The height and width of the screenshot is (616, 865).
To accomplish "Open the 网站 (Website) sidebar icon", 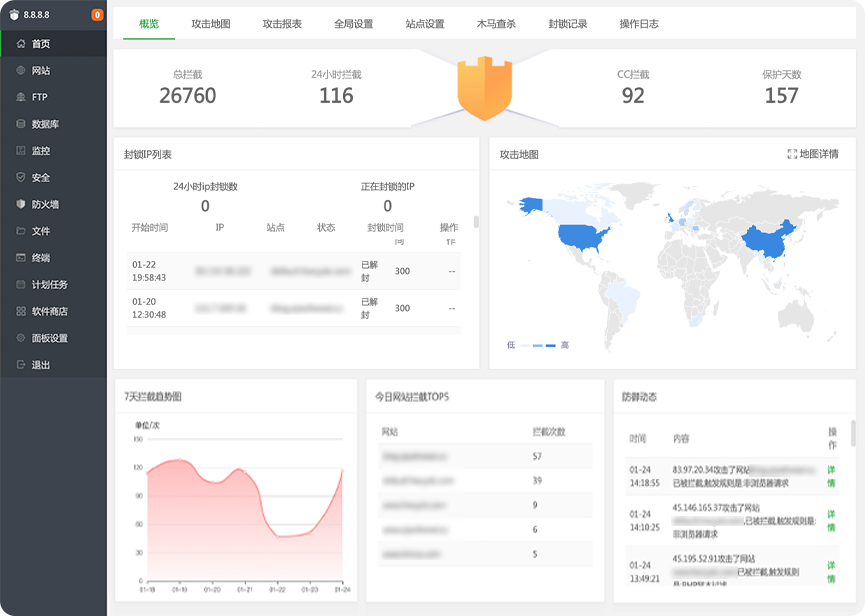I will pos(21,71).
